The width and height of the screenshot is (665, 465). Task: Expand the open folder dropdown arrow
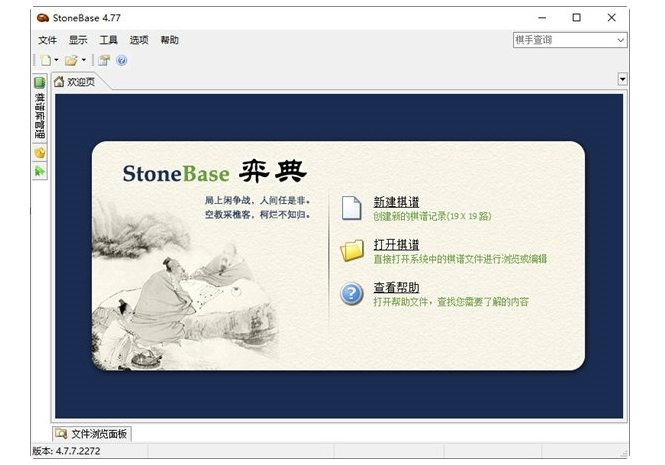(84, 60)
